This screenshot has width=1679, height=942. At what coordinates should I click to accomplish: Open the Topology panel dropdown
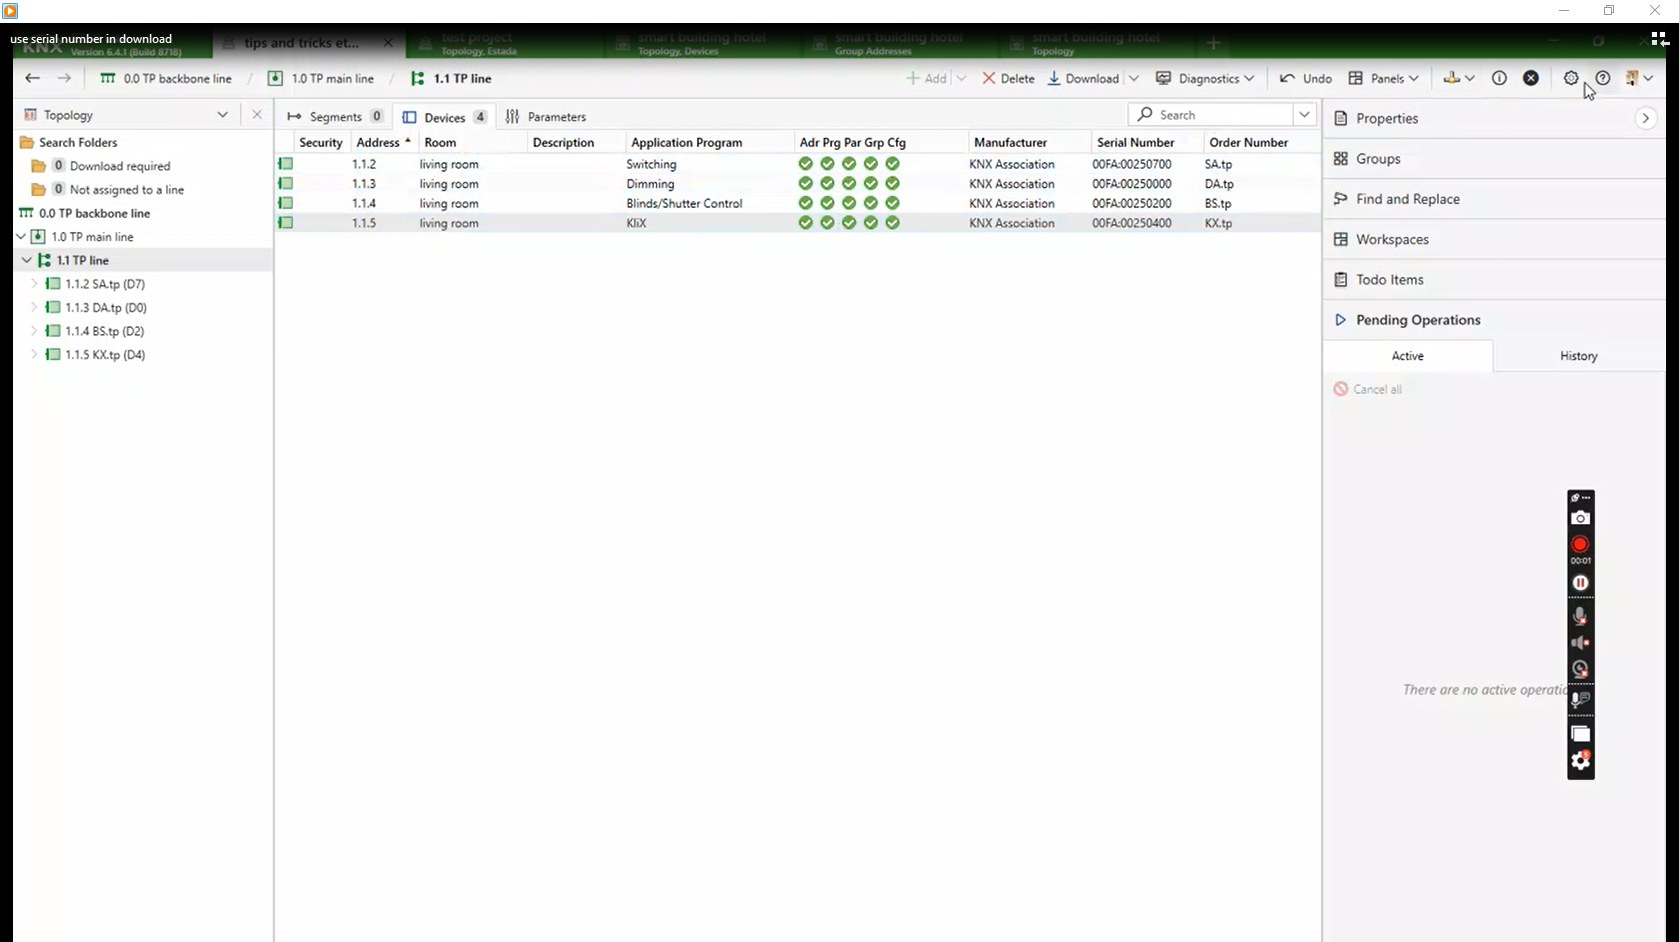click(222, 115)
